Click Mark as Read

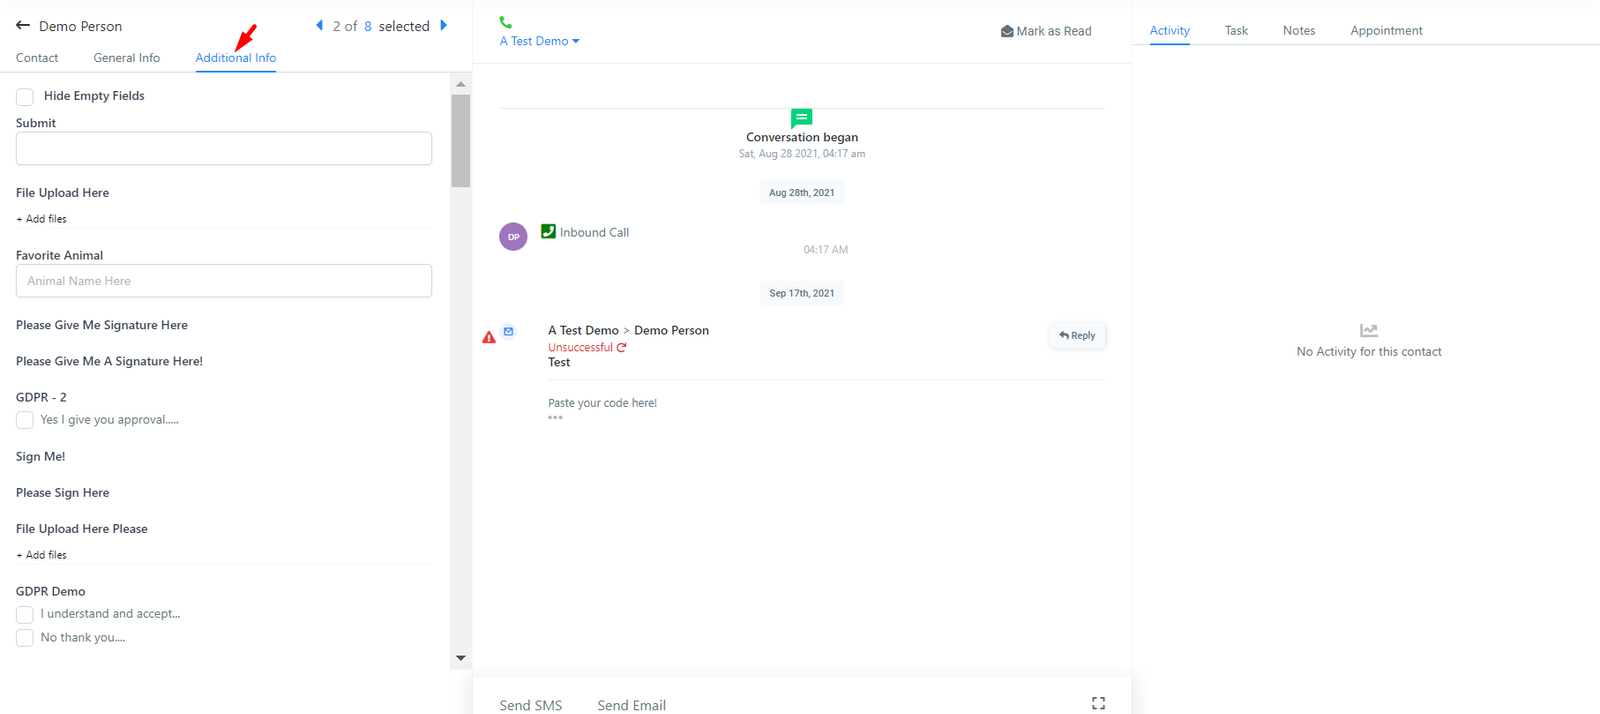pos(1046,31)
